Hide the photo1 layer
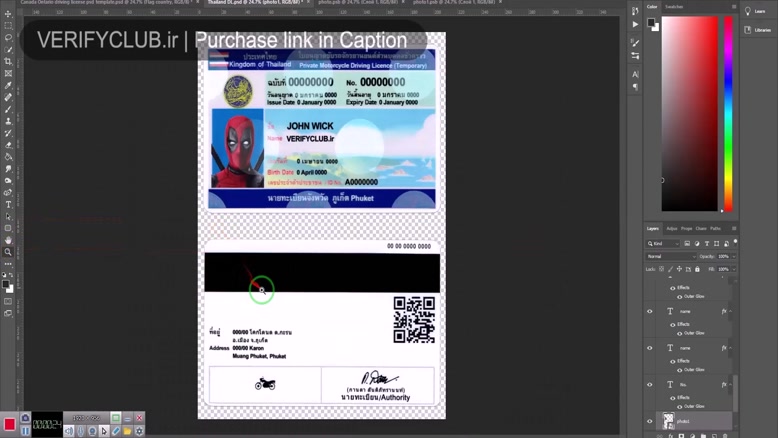Screen dimensions: 778x438 click(x=650, y=421)
